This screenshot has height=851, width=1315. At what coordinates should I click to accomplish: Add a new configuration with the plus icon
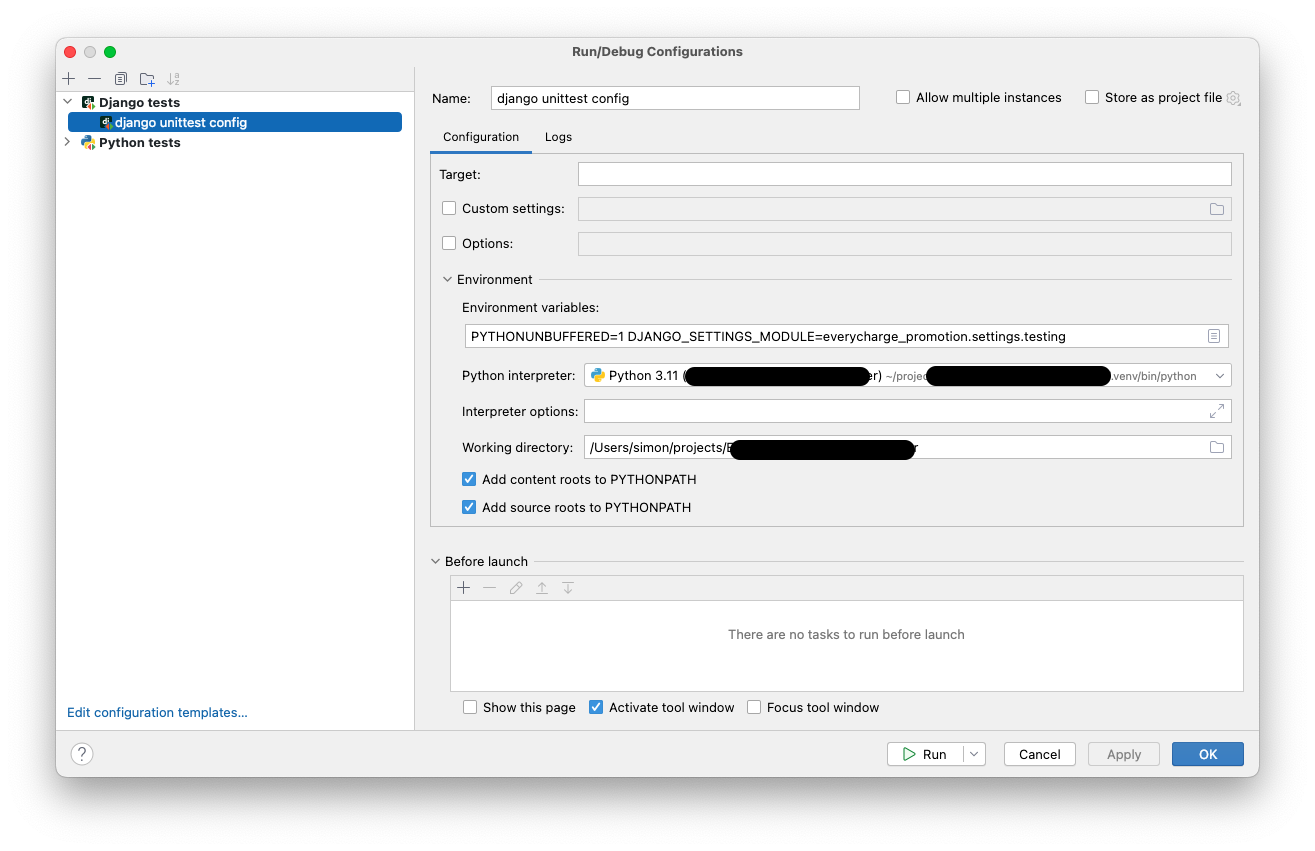pos(68,79)
